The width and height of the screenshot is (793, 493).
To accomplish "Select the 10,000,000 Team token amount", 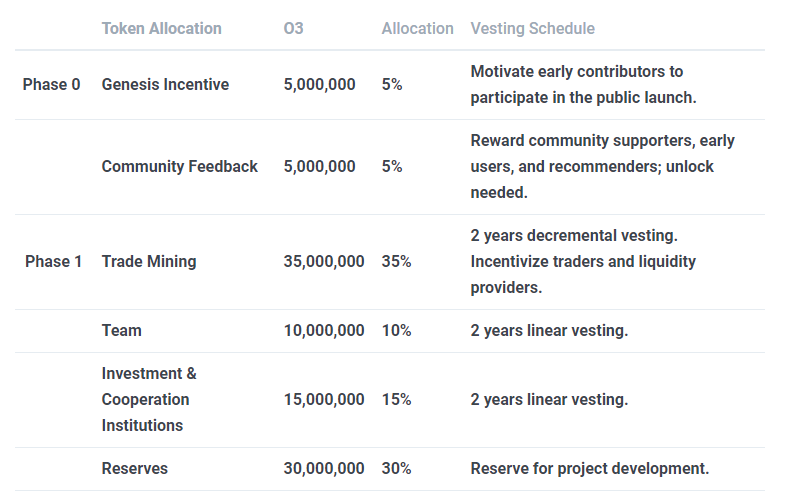I will [x=324, y=331].
